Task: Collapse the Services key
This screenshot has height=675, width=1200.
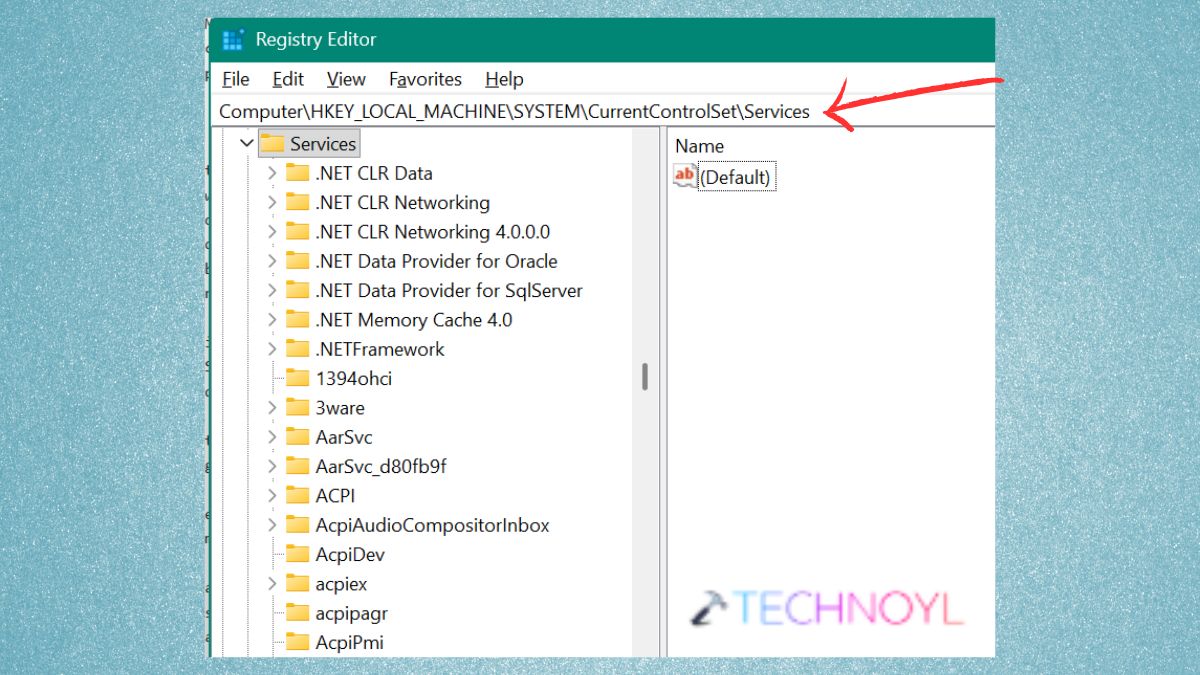Action: coord(247,143)
